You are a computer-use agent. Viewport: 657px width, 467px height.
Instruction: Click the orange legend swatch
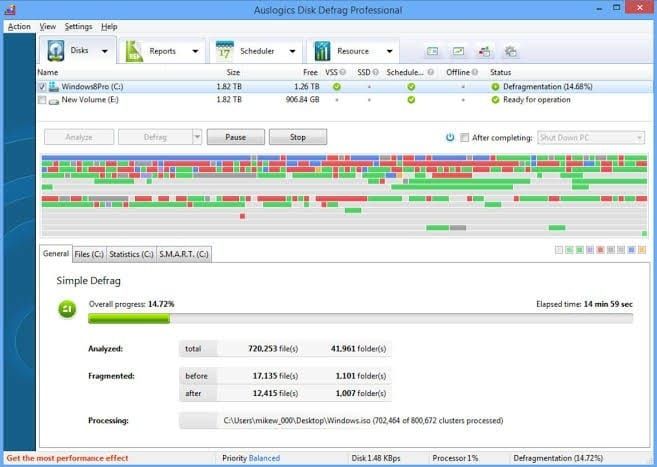[x=641, y=250]
